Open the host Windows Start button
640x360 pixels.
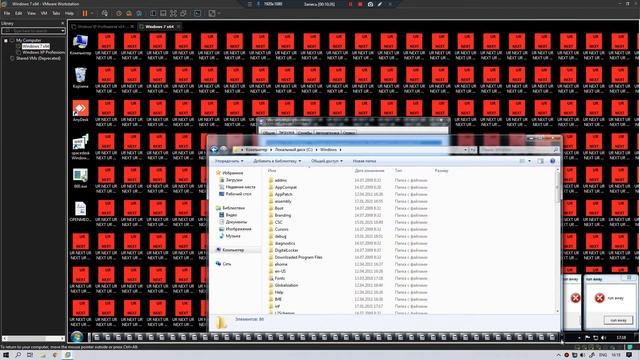click(x=6, y=355)
